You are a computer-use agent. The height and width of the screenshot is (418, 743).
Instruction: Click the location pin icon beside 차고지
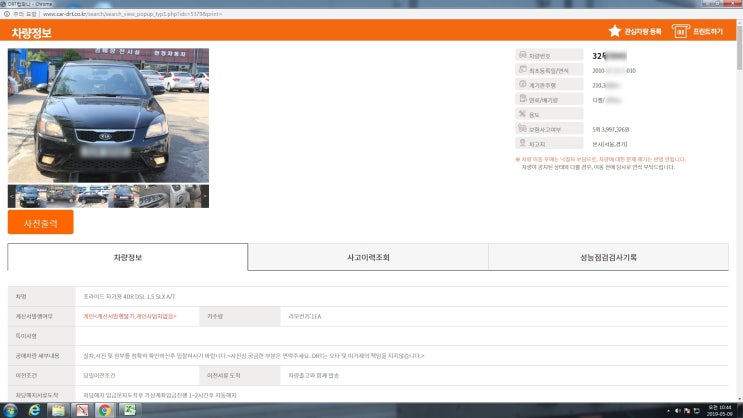(x=522, y=143)
